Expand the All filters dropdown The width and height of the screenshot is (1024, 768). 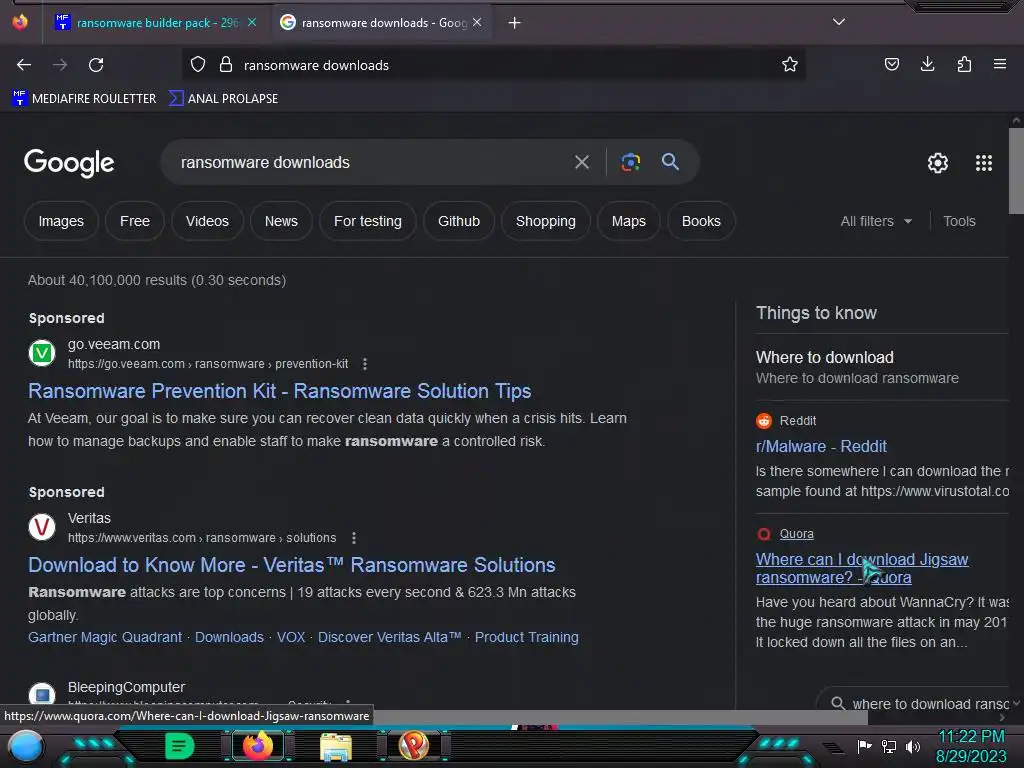876,221
